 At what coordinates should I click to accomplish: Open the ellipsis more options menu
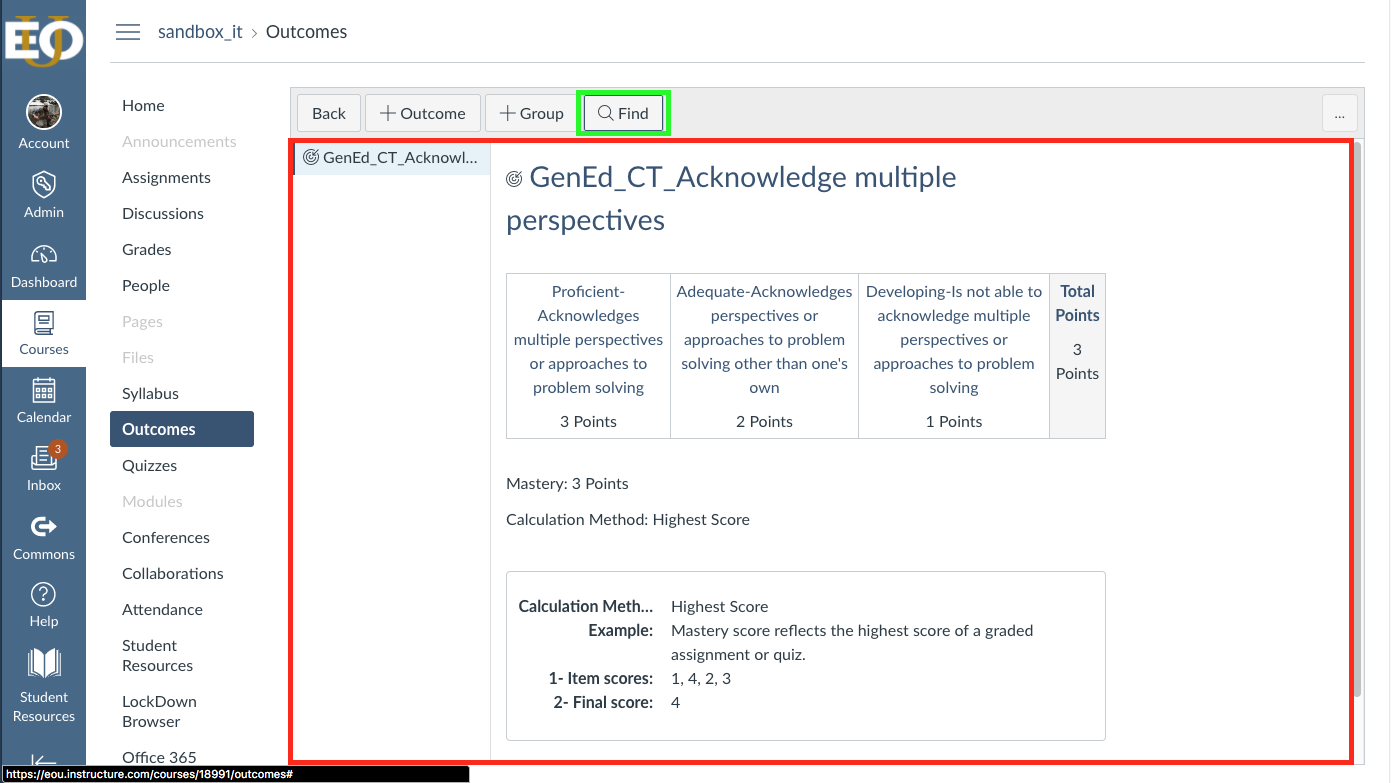coord(1340,113)
